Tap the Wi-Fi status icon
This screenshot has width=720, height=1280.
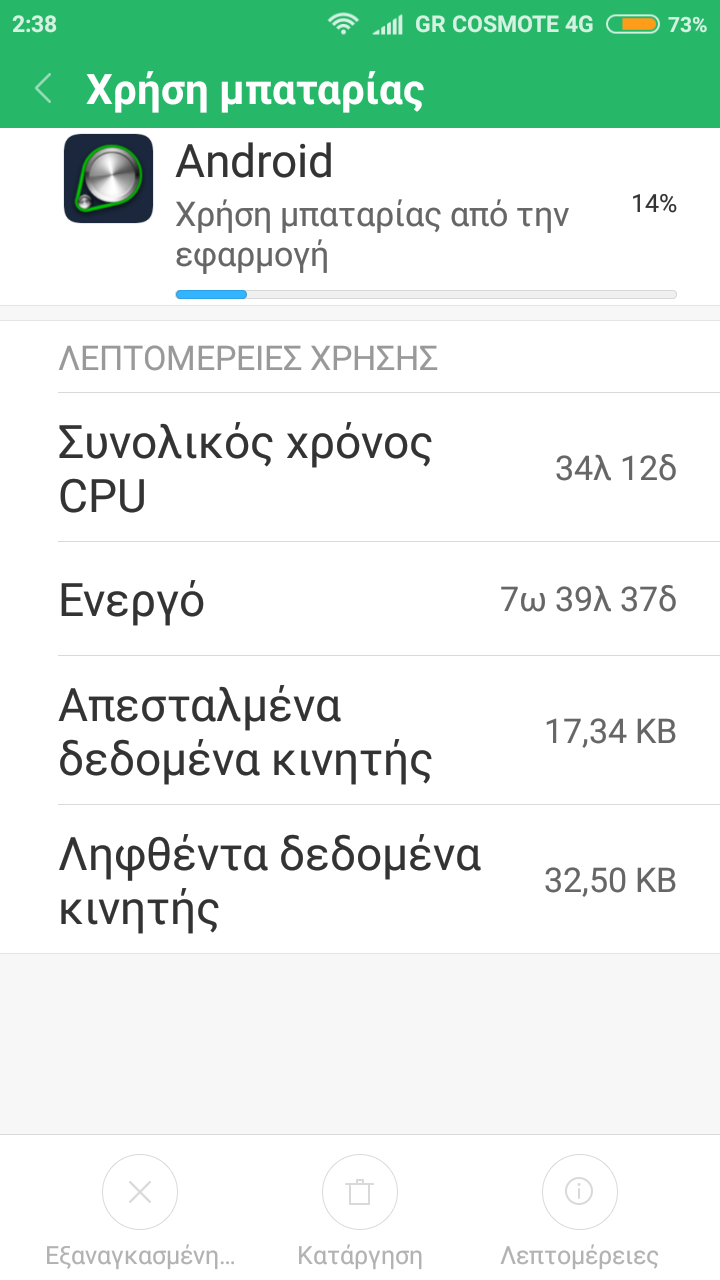344,25
